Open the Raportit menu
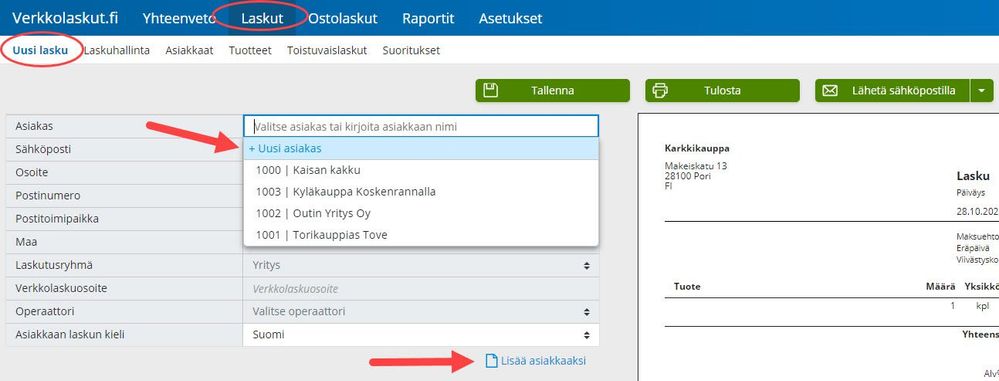The height and width of the screenshot is (381, 999). (x=428, y=18)
